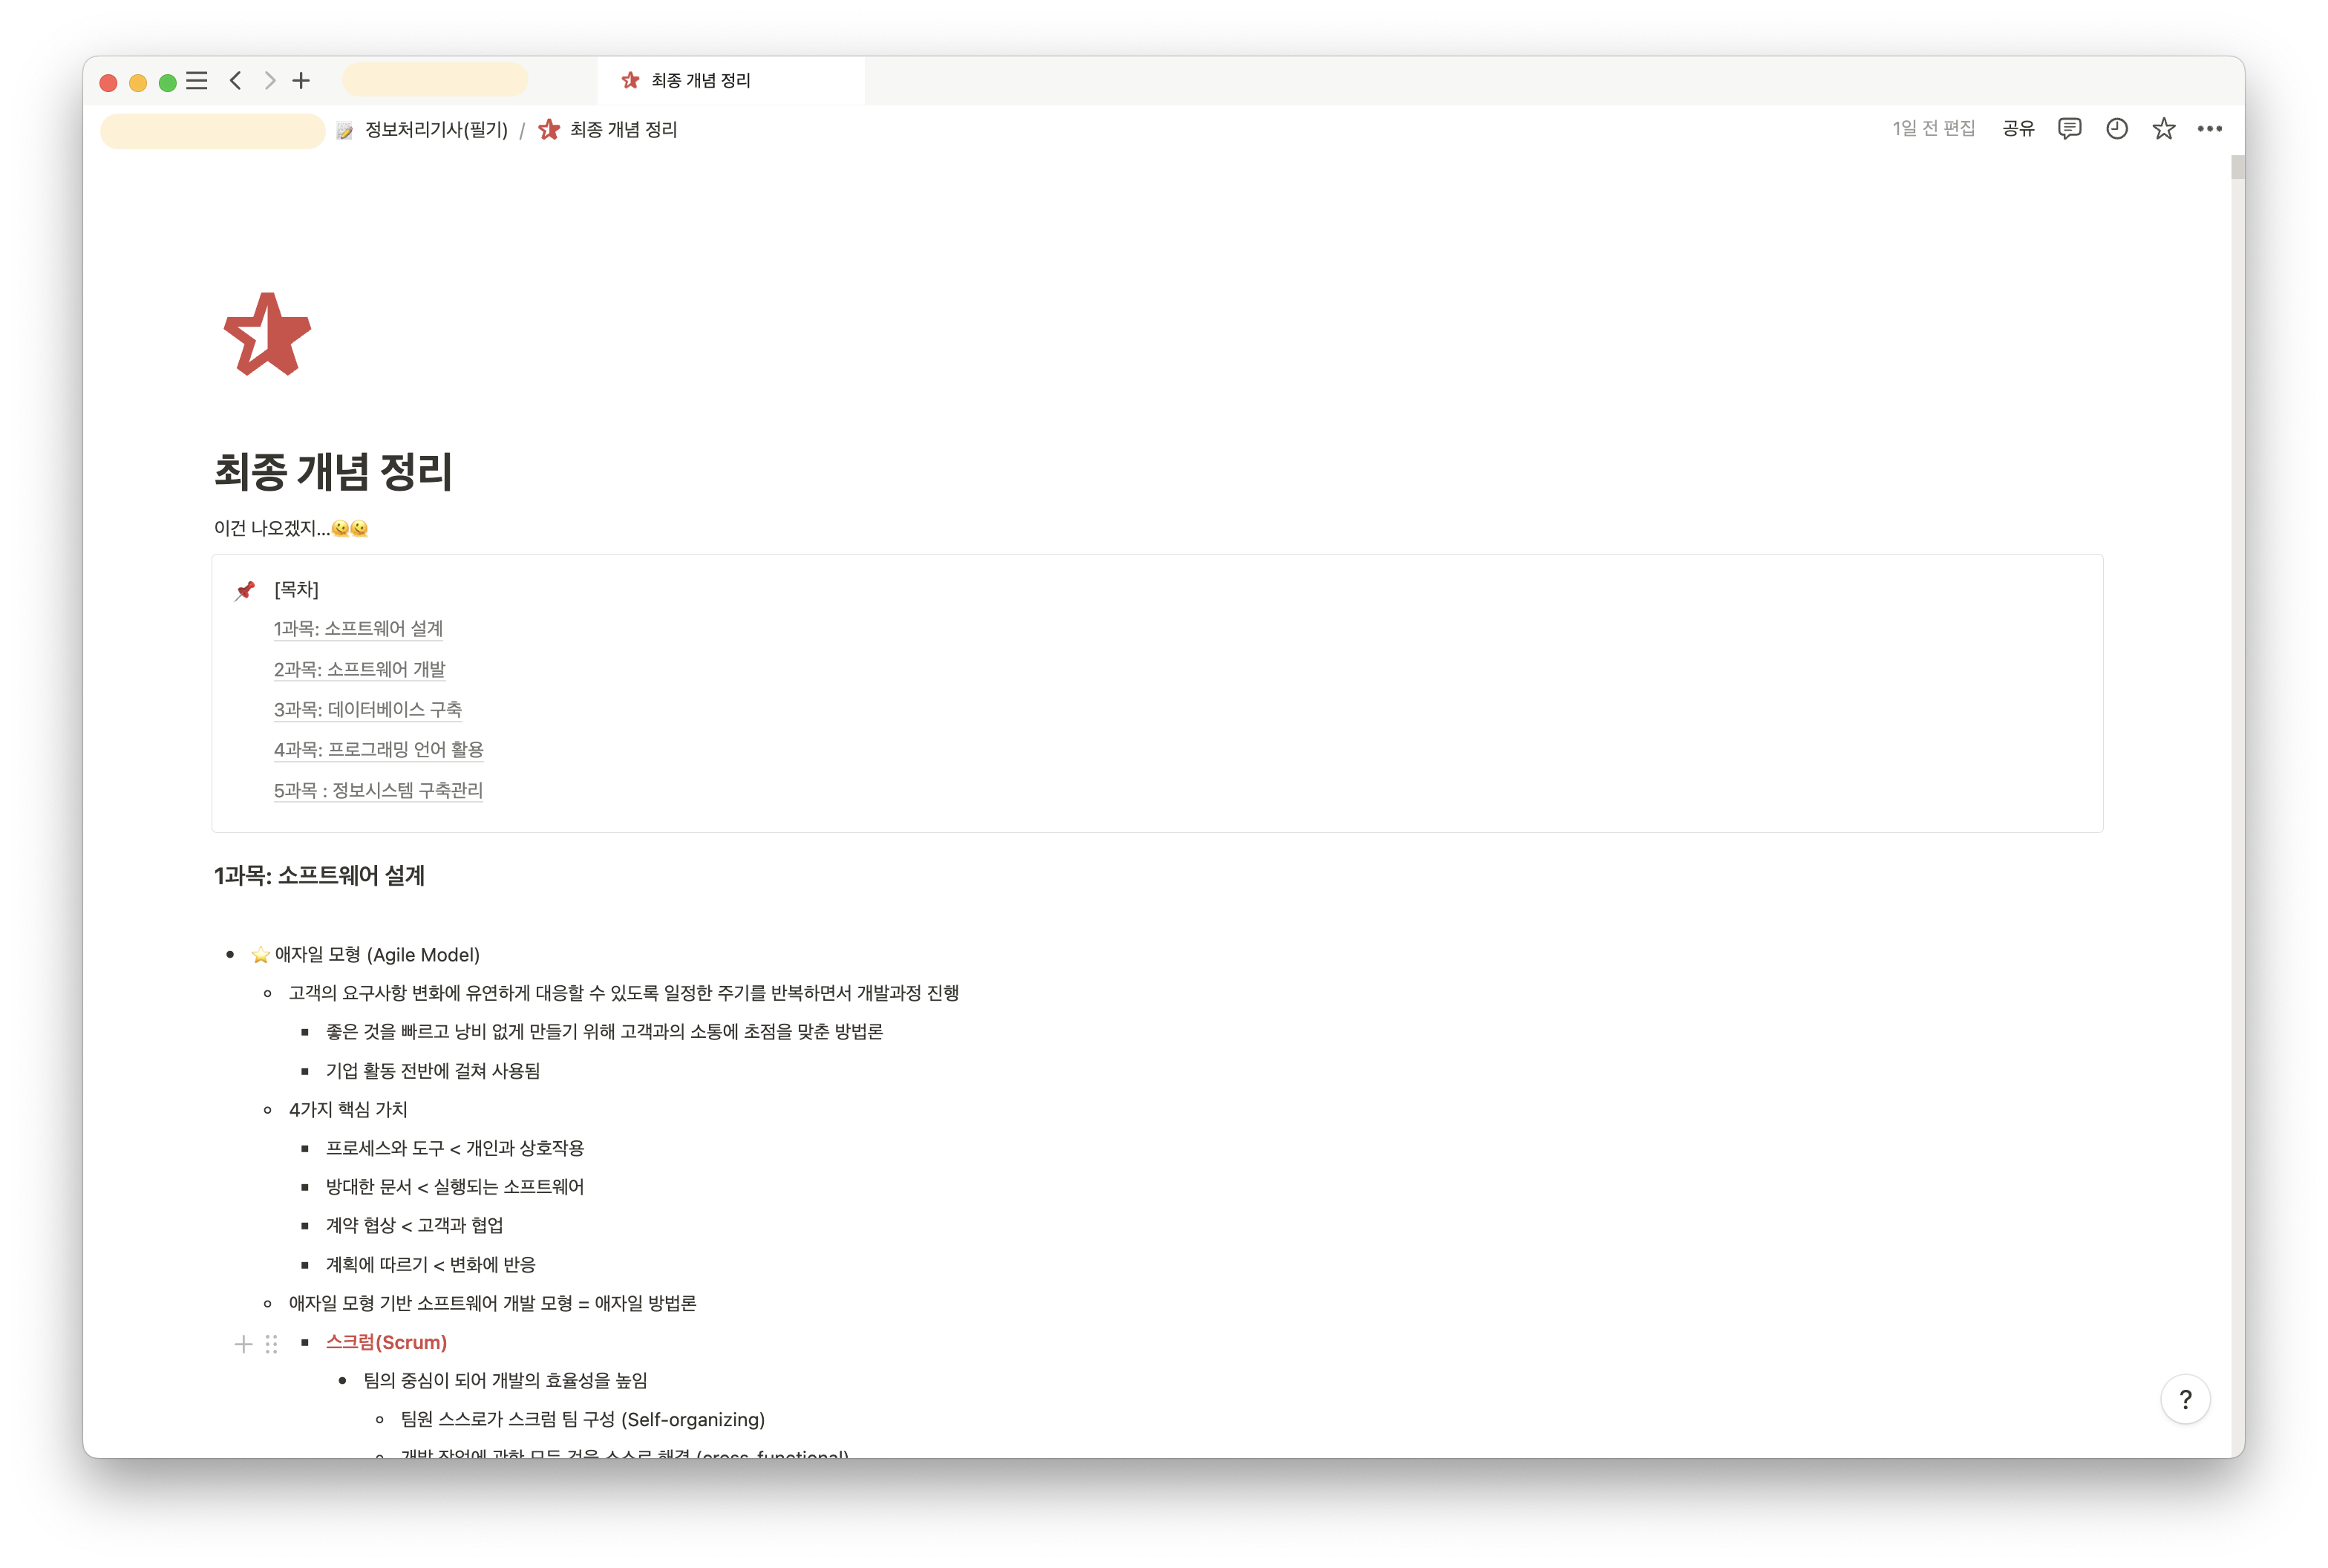The image size is (2328, 1568).
Task: Open drag handle menu beside 스크럼(Scrum)
Action: point(271,1343)
